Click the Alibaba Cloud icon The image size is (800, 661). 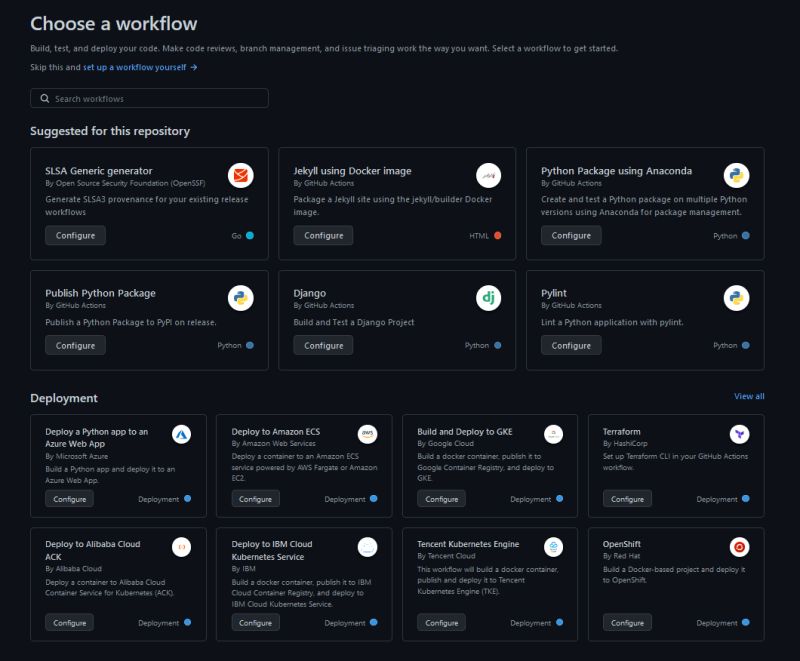[x=181, y=547]
